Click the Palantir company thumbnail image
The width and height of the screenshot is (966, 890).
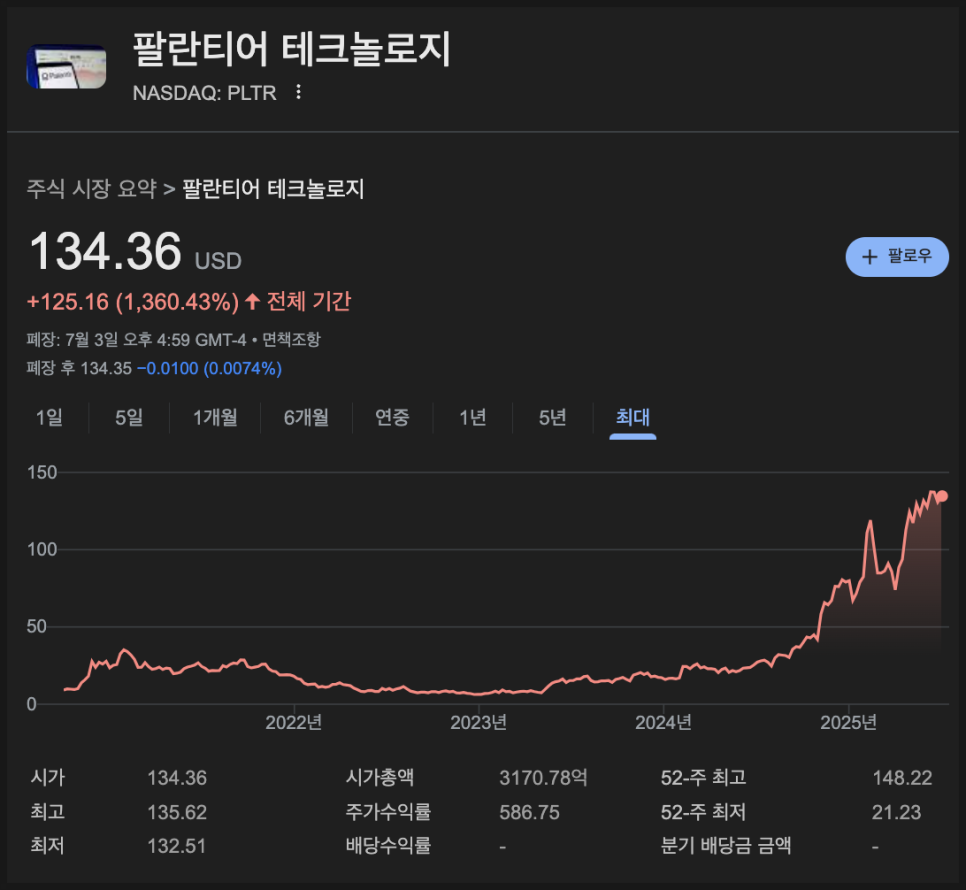(x=67, y=67)
